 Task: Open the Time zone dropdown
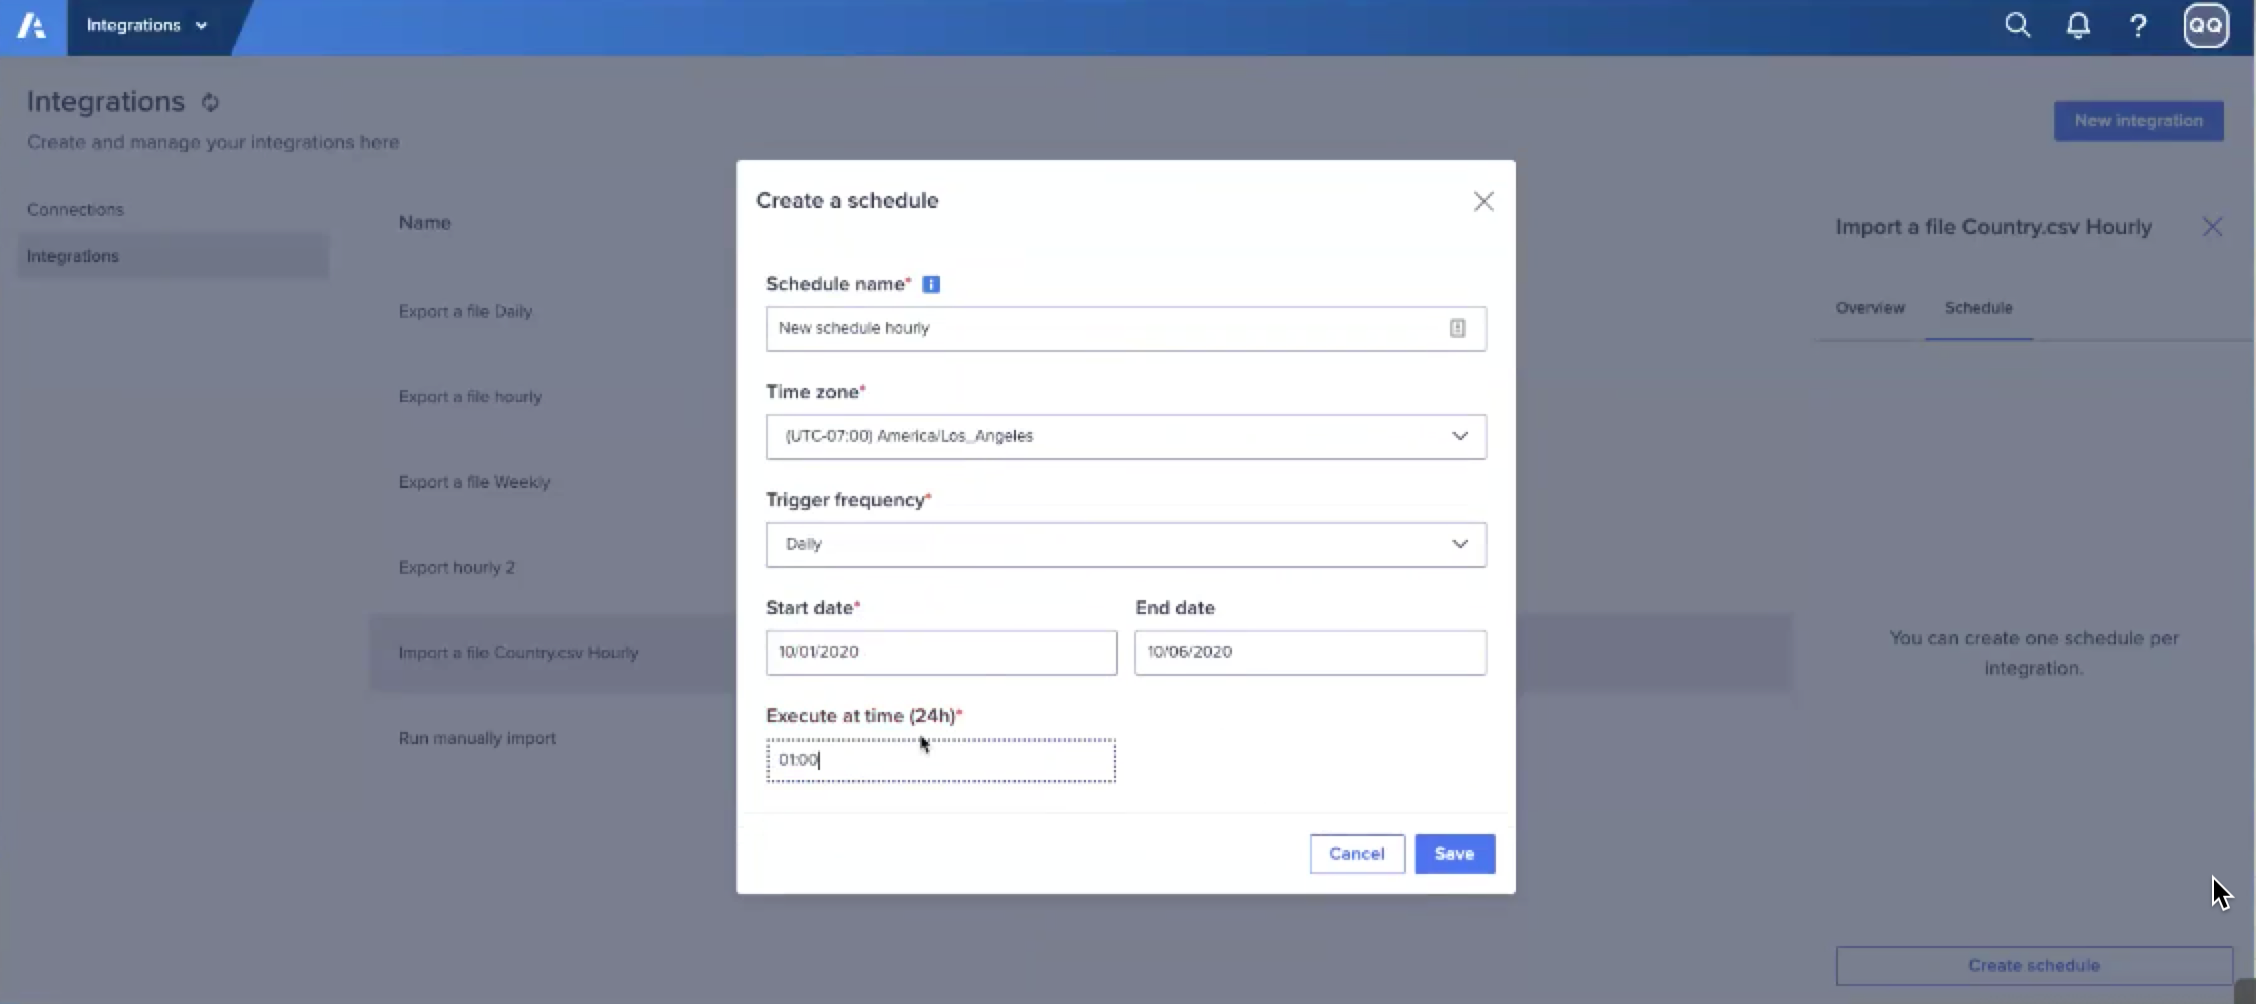point(1126,437)
